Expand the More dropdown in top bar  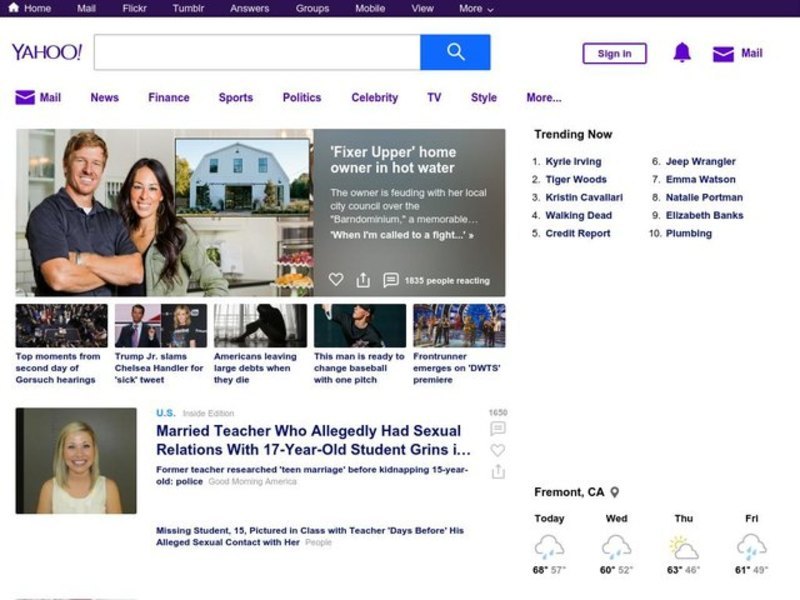pos(476,8)
